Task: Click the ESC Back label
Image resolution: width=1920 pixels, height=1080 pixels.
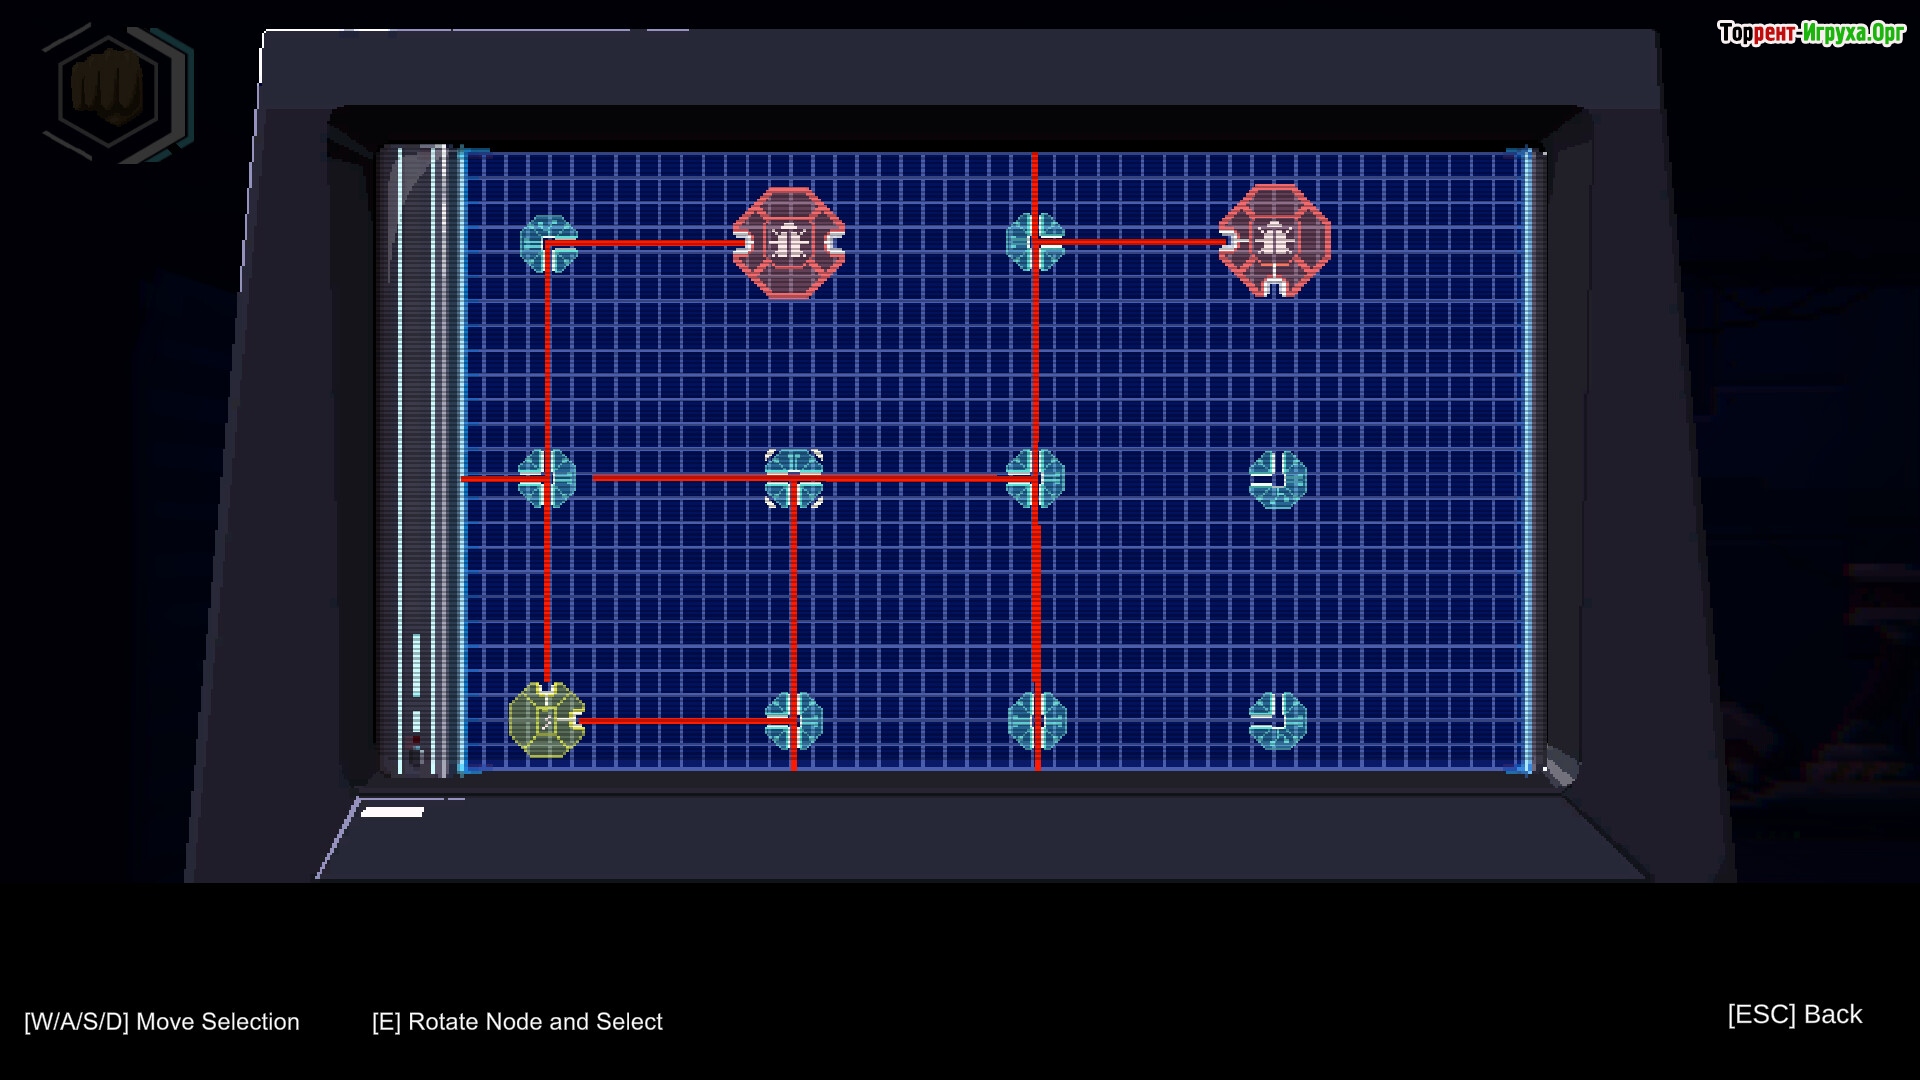Action: tap(1794, 1014)
